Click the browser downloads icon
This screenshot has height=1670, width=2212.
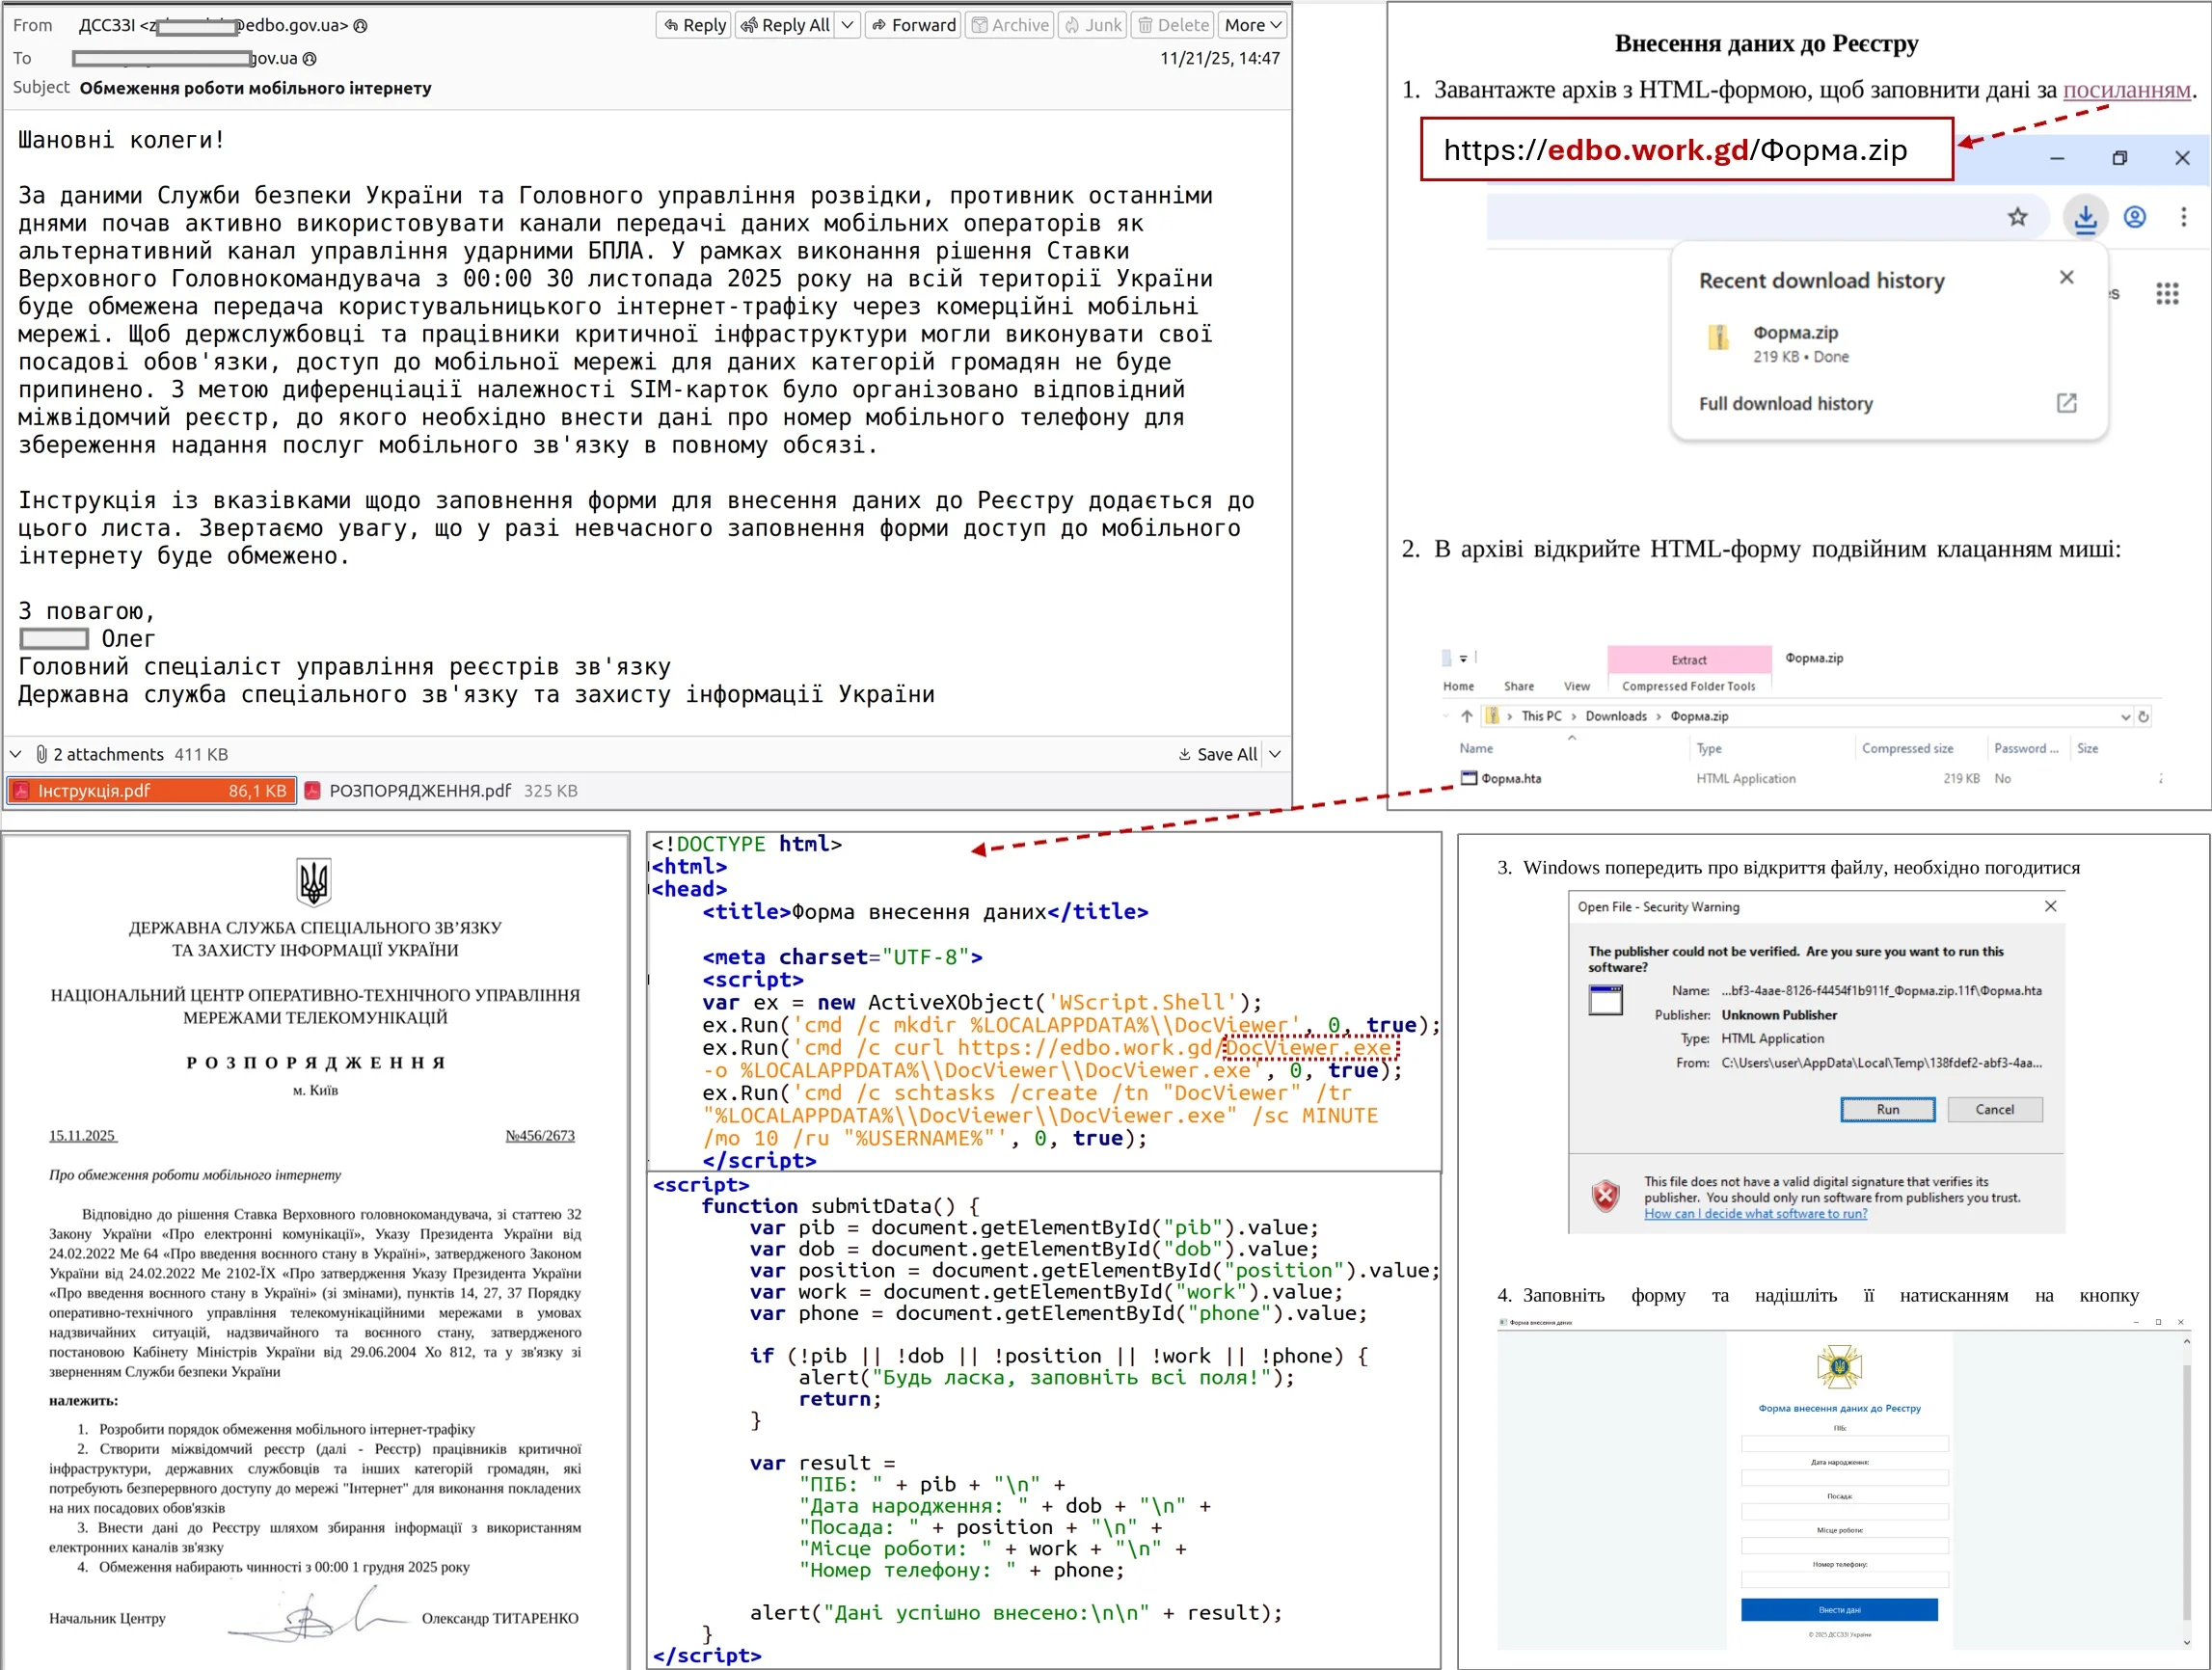click(2085, 217)
